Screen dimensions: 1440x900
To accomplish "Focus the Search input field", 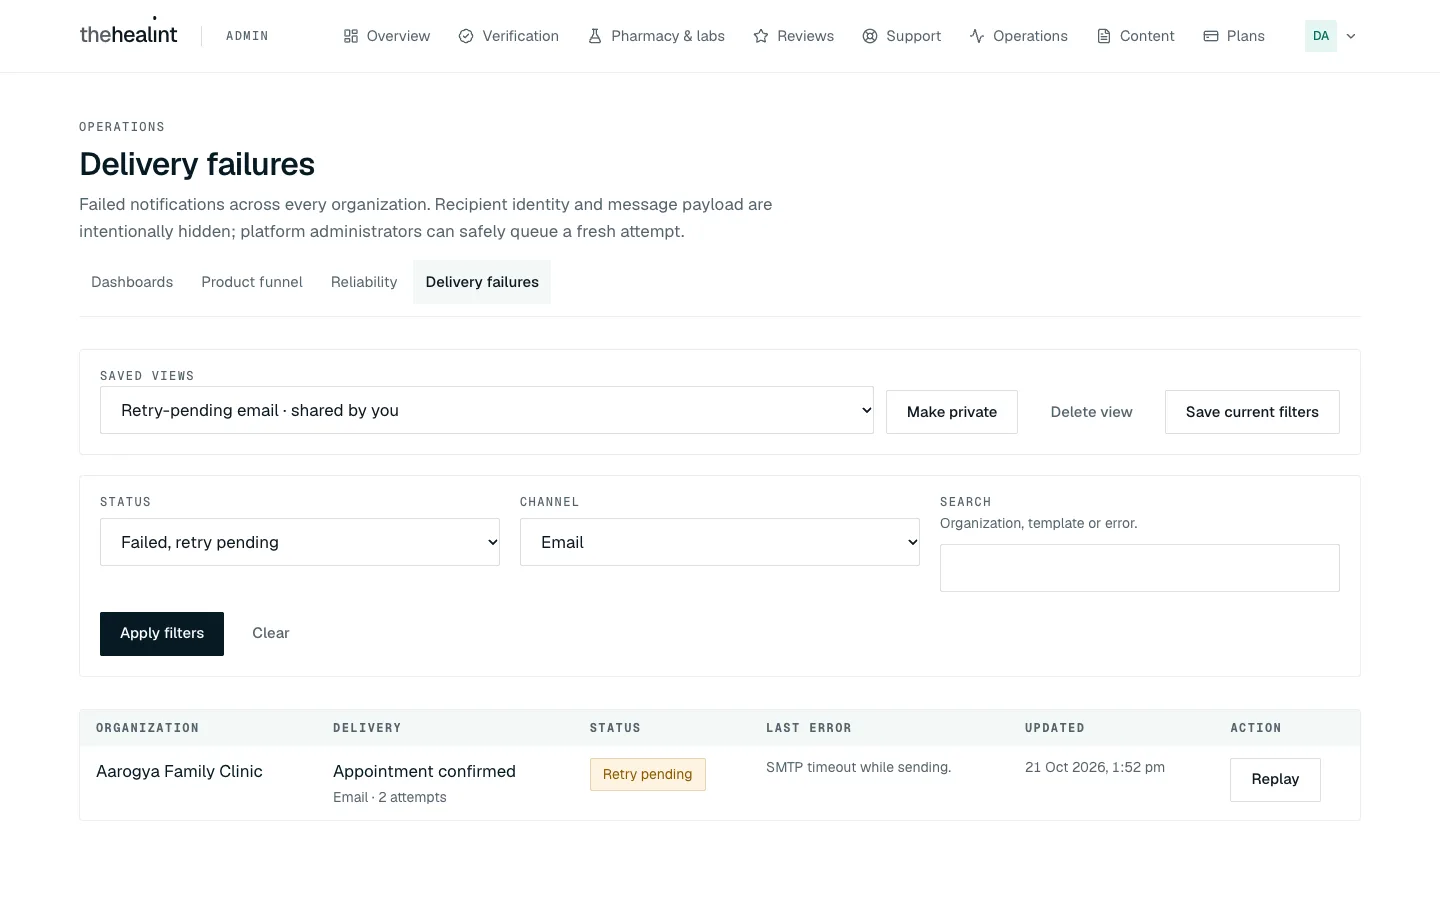I will 1140,568.
